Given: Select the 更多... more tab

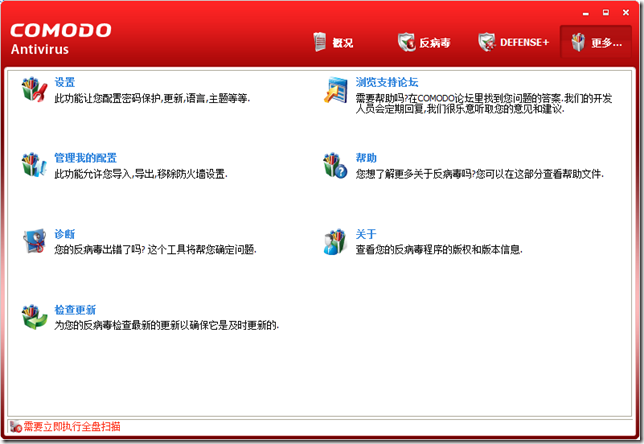Looking at the screenshot, I should tap(596, 42).
